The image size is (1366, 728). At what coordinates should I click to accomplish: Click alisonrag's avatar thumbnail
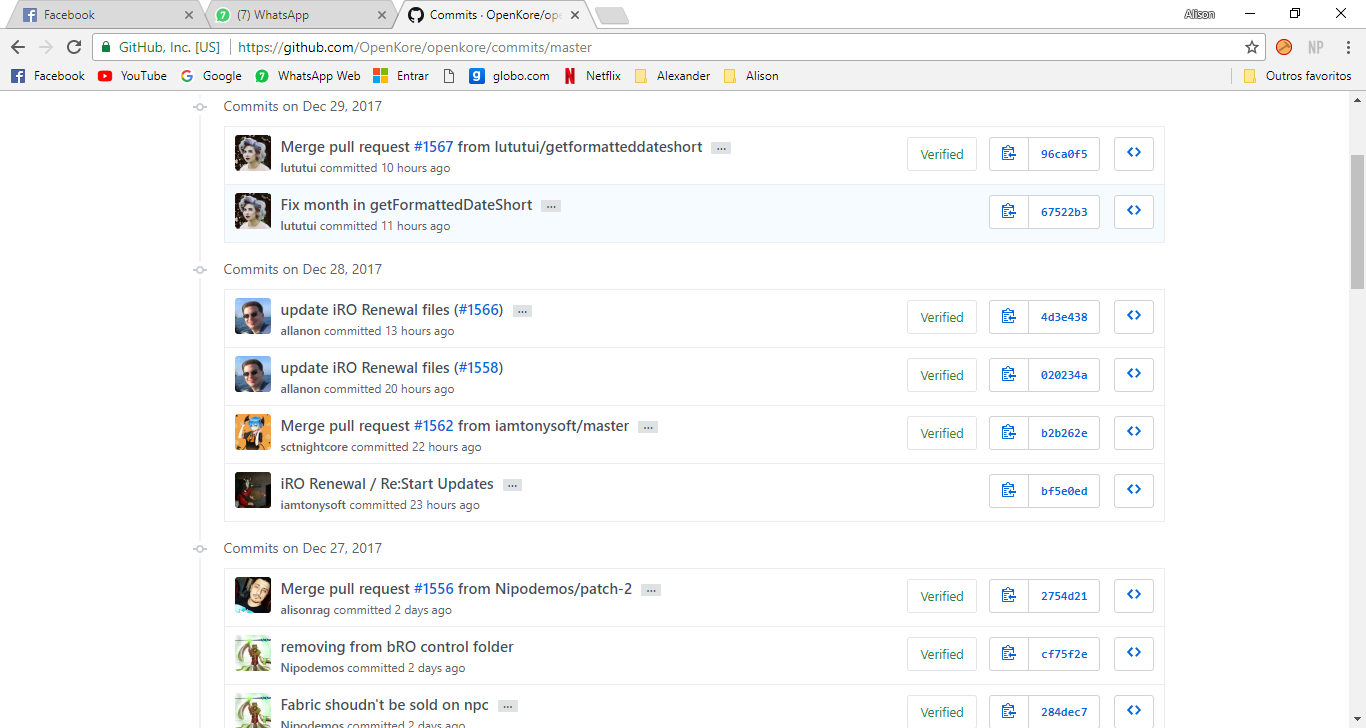253,596
